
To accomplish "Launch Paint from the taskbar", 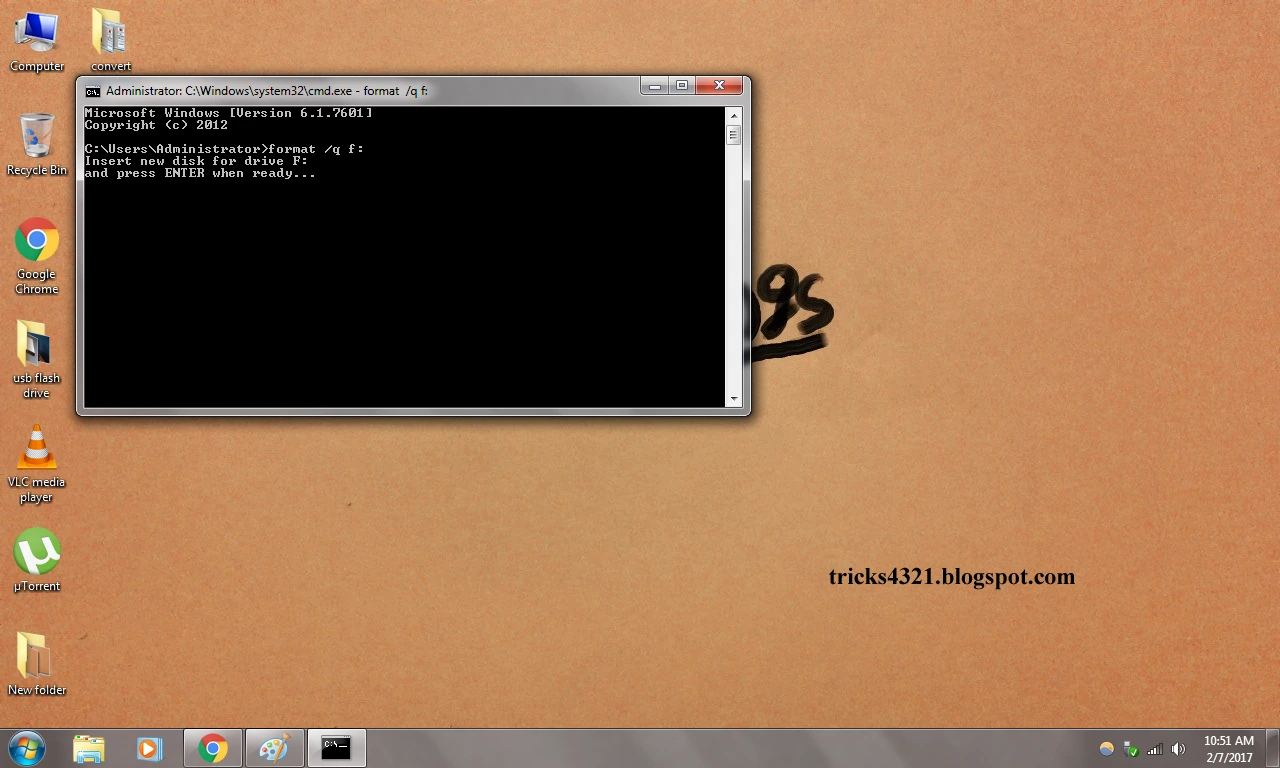I will click(274, 748).
